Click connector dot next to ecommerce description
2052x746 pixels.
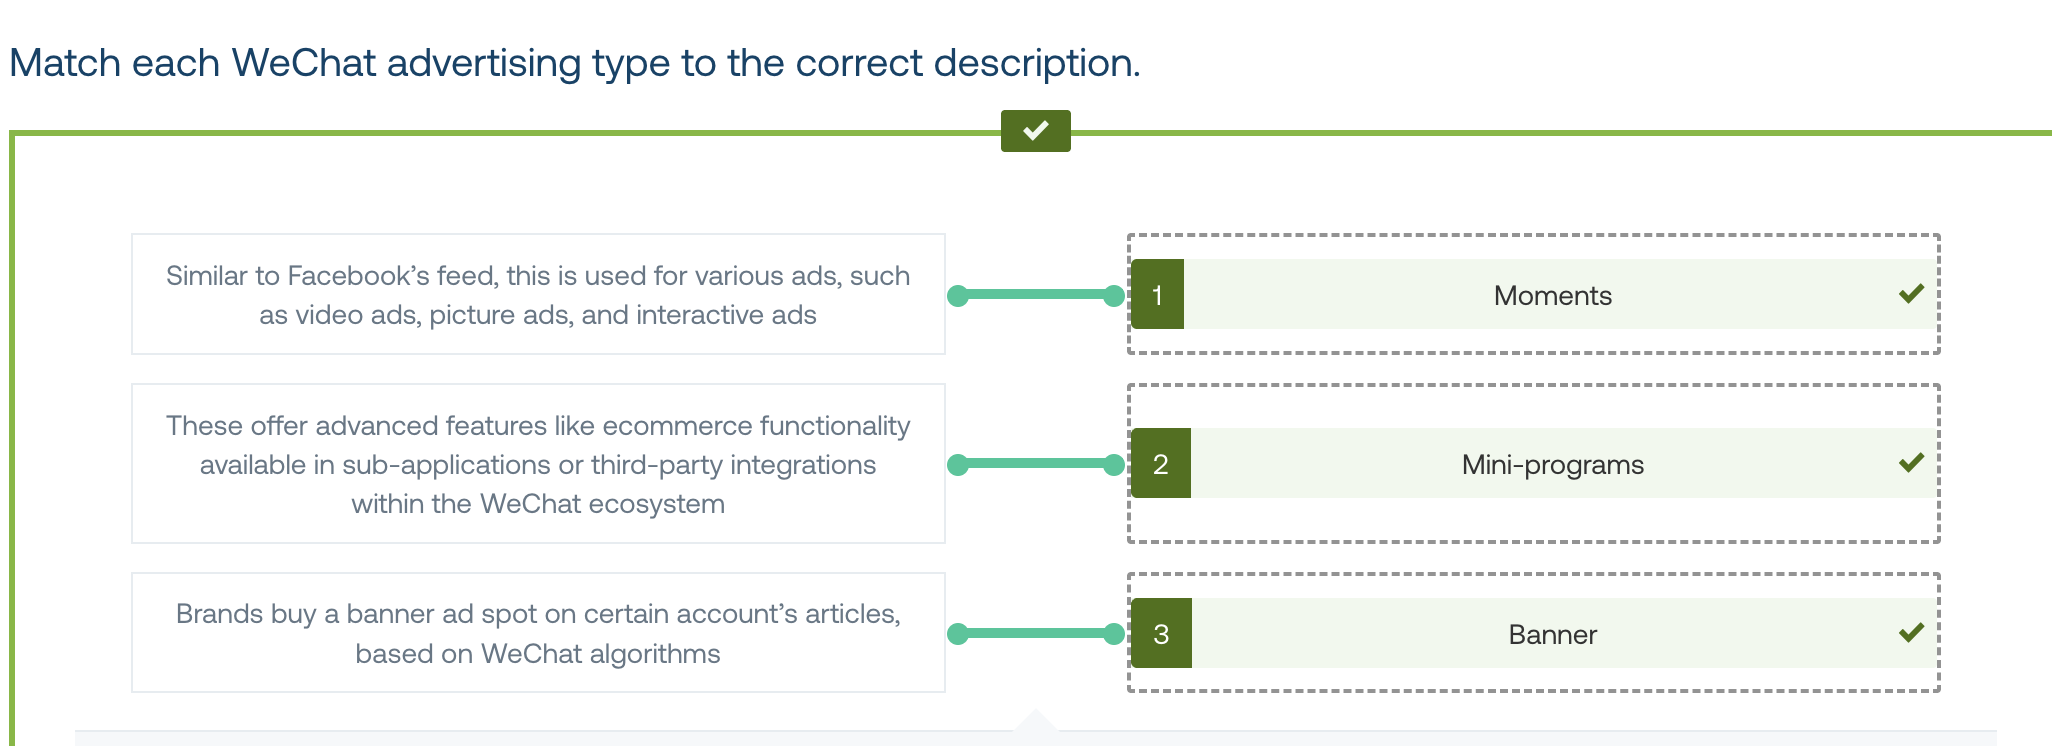958,464
